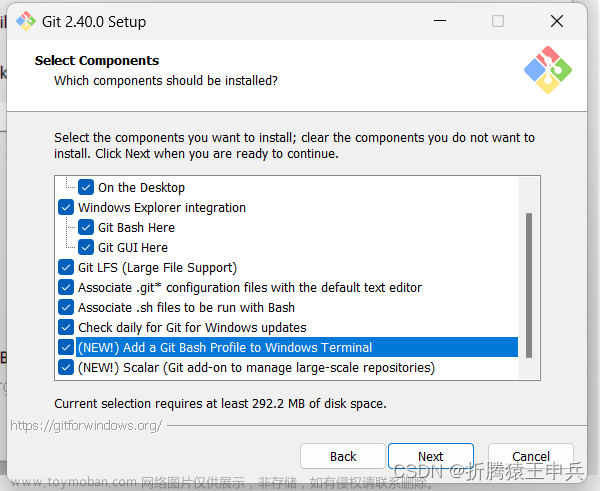Select 'Associate .git* configuration files' row text
The height and width of the screenshot is (491, 600).
coord(250,287)
